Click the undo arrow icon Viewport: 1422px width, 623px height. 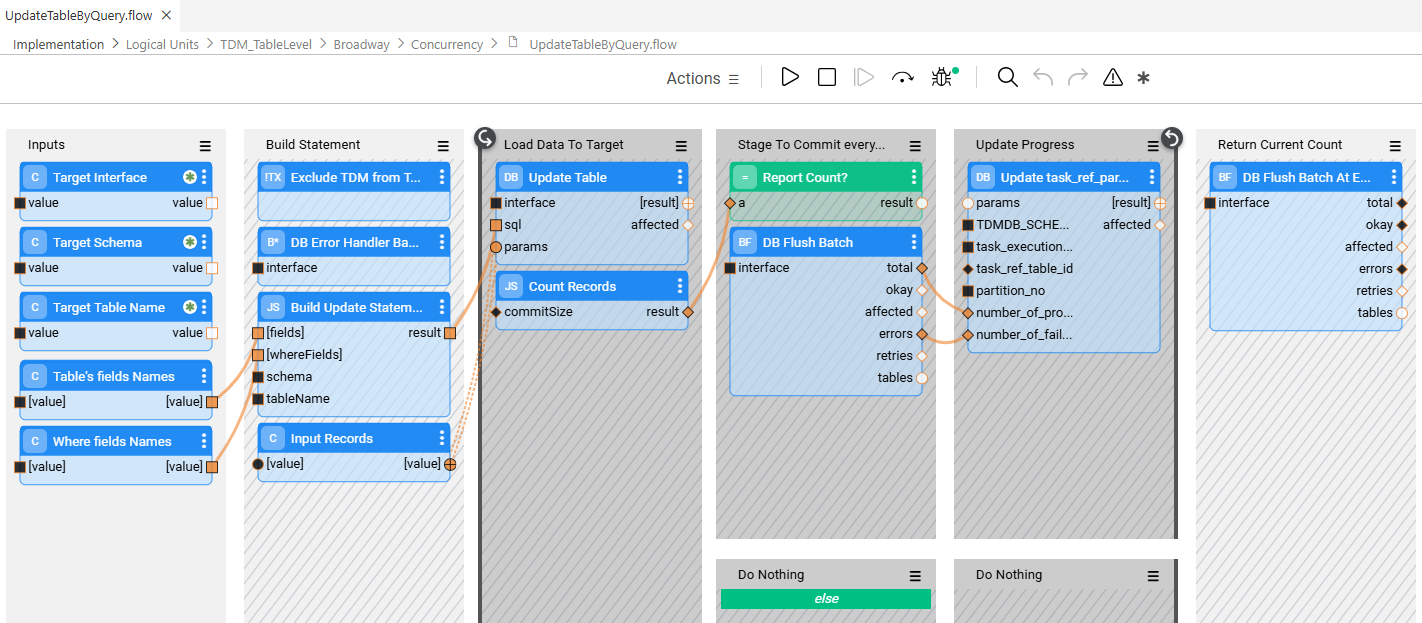click(1043, 78)
